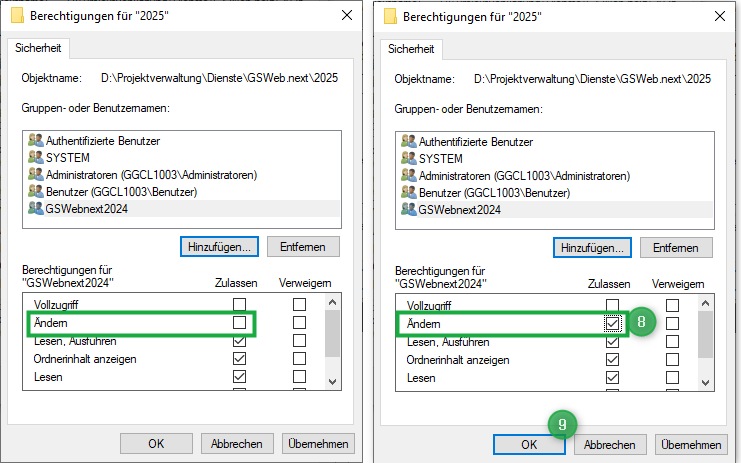This screenshot has height=463, width=741.
Task: Close the right Berechtigungen dialog
Action: [720, 16]
